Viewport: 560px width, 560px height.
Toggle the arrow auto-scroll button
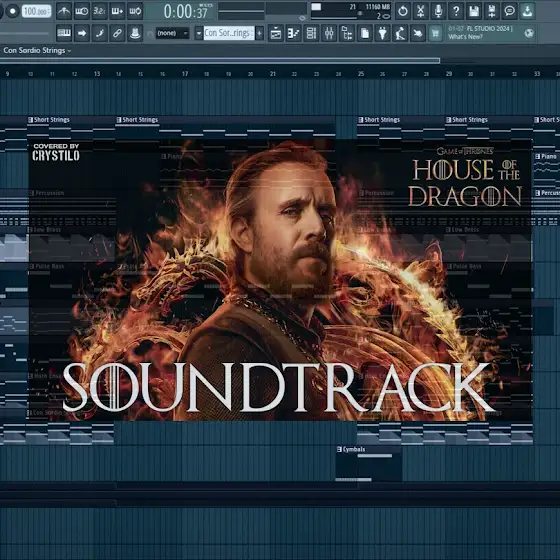pos(82,33)
